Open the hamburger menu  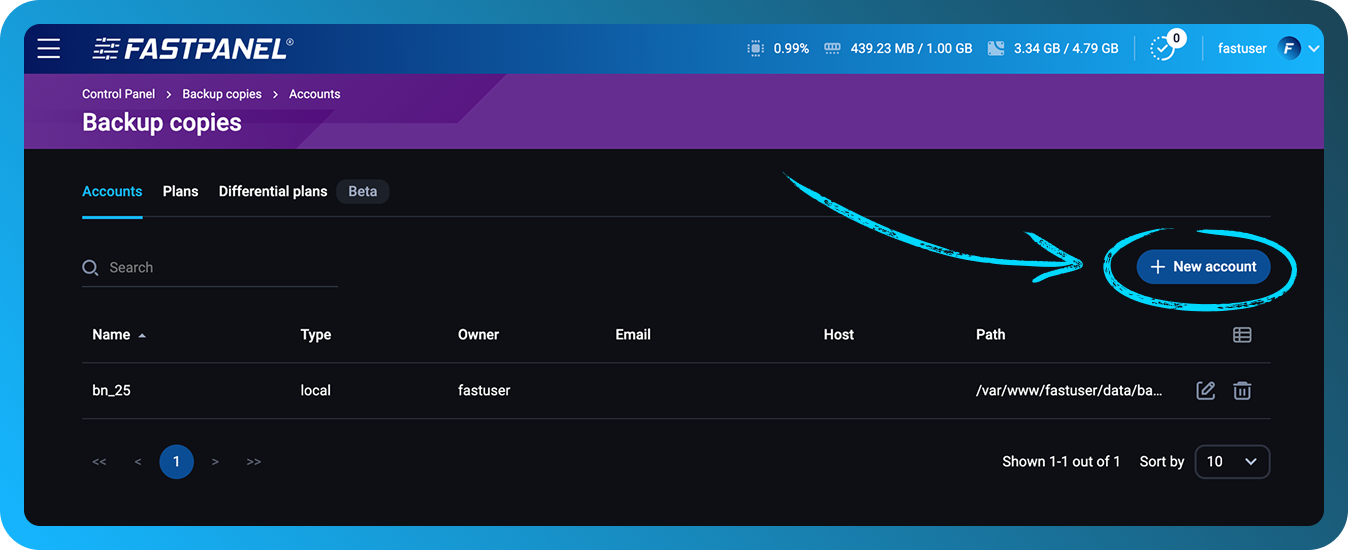pos(49,48)
